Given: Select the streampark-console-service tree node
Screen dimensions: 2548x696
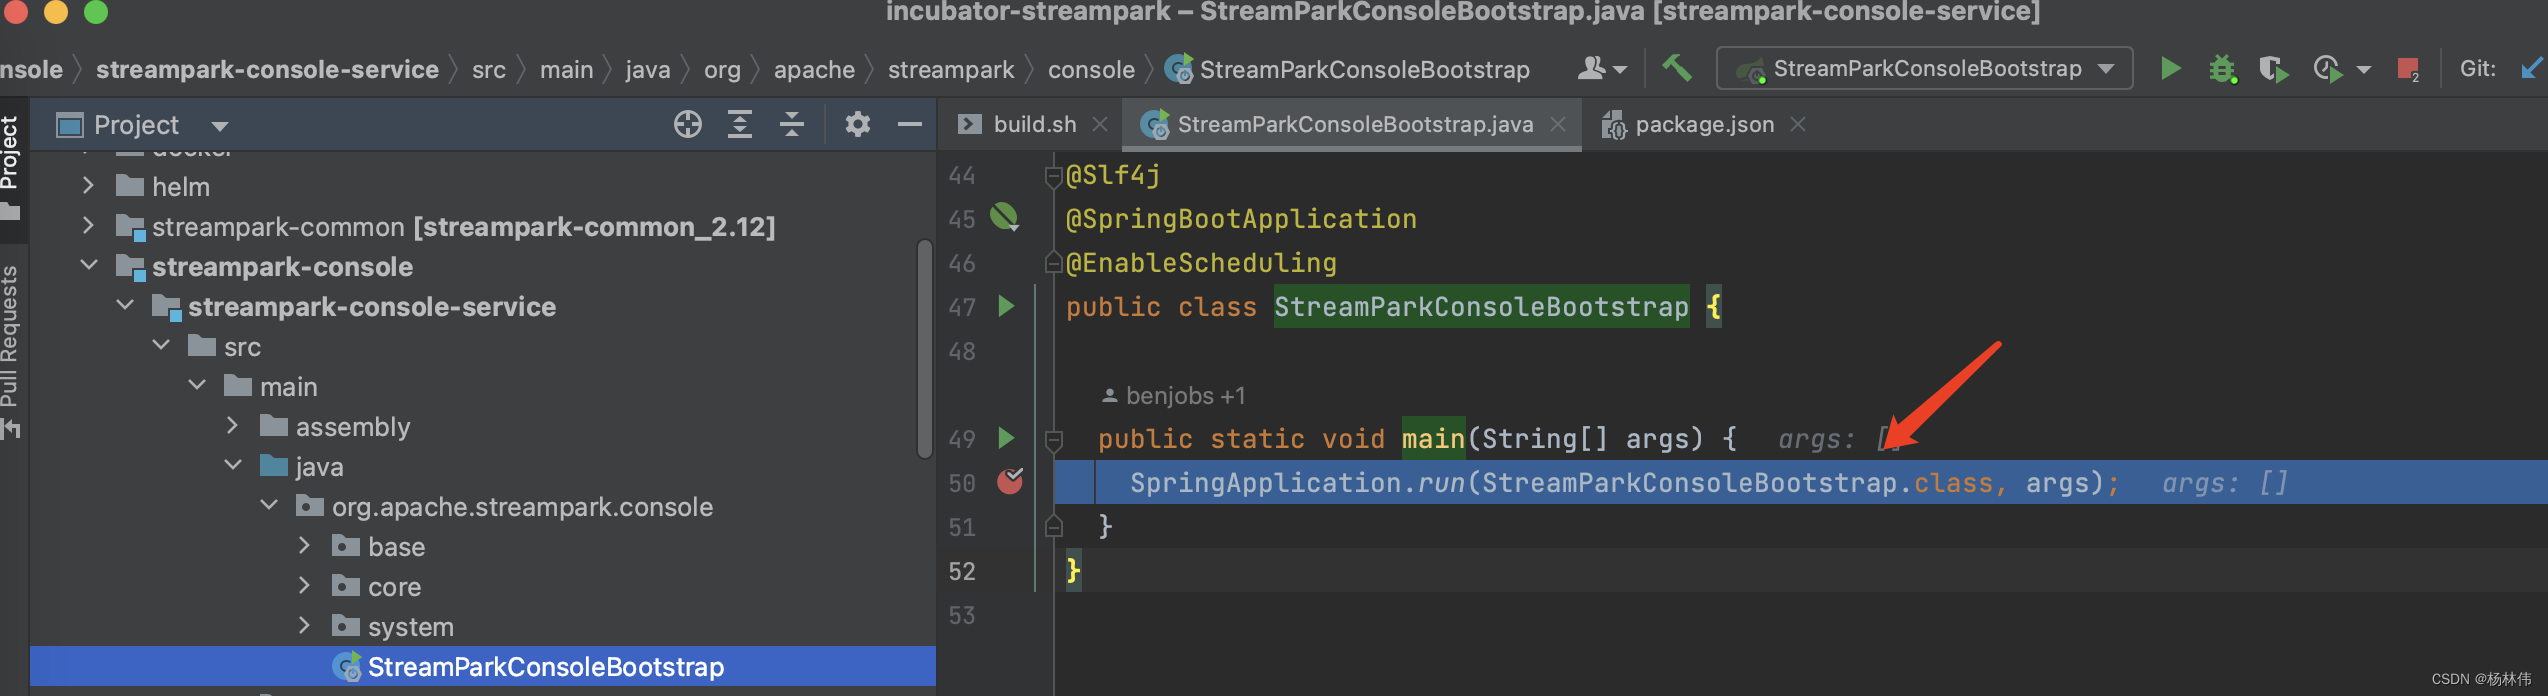Looking at the screenshot, I should coord(483,306).
